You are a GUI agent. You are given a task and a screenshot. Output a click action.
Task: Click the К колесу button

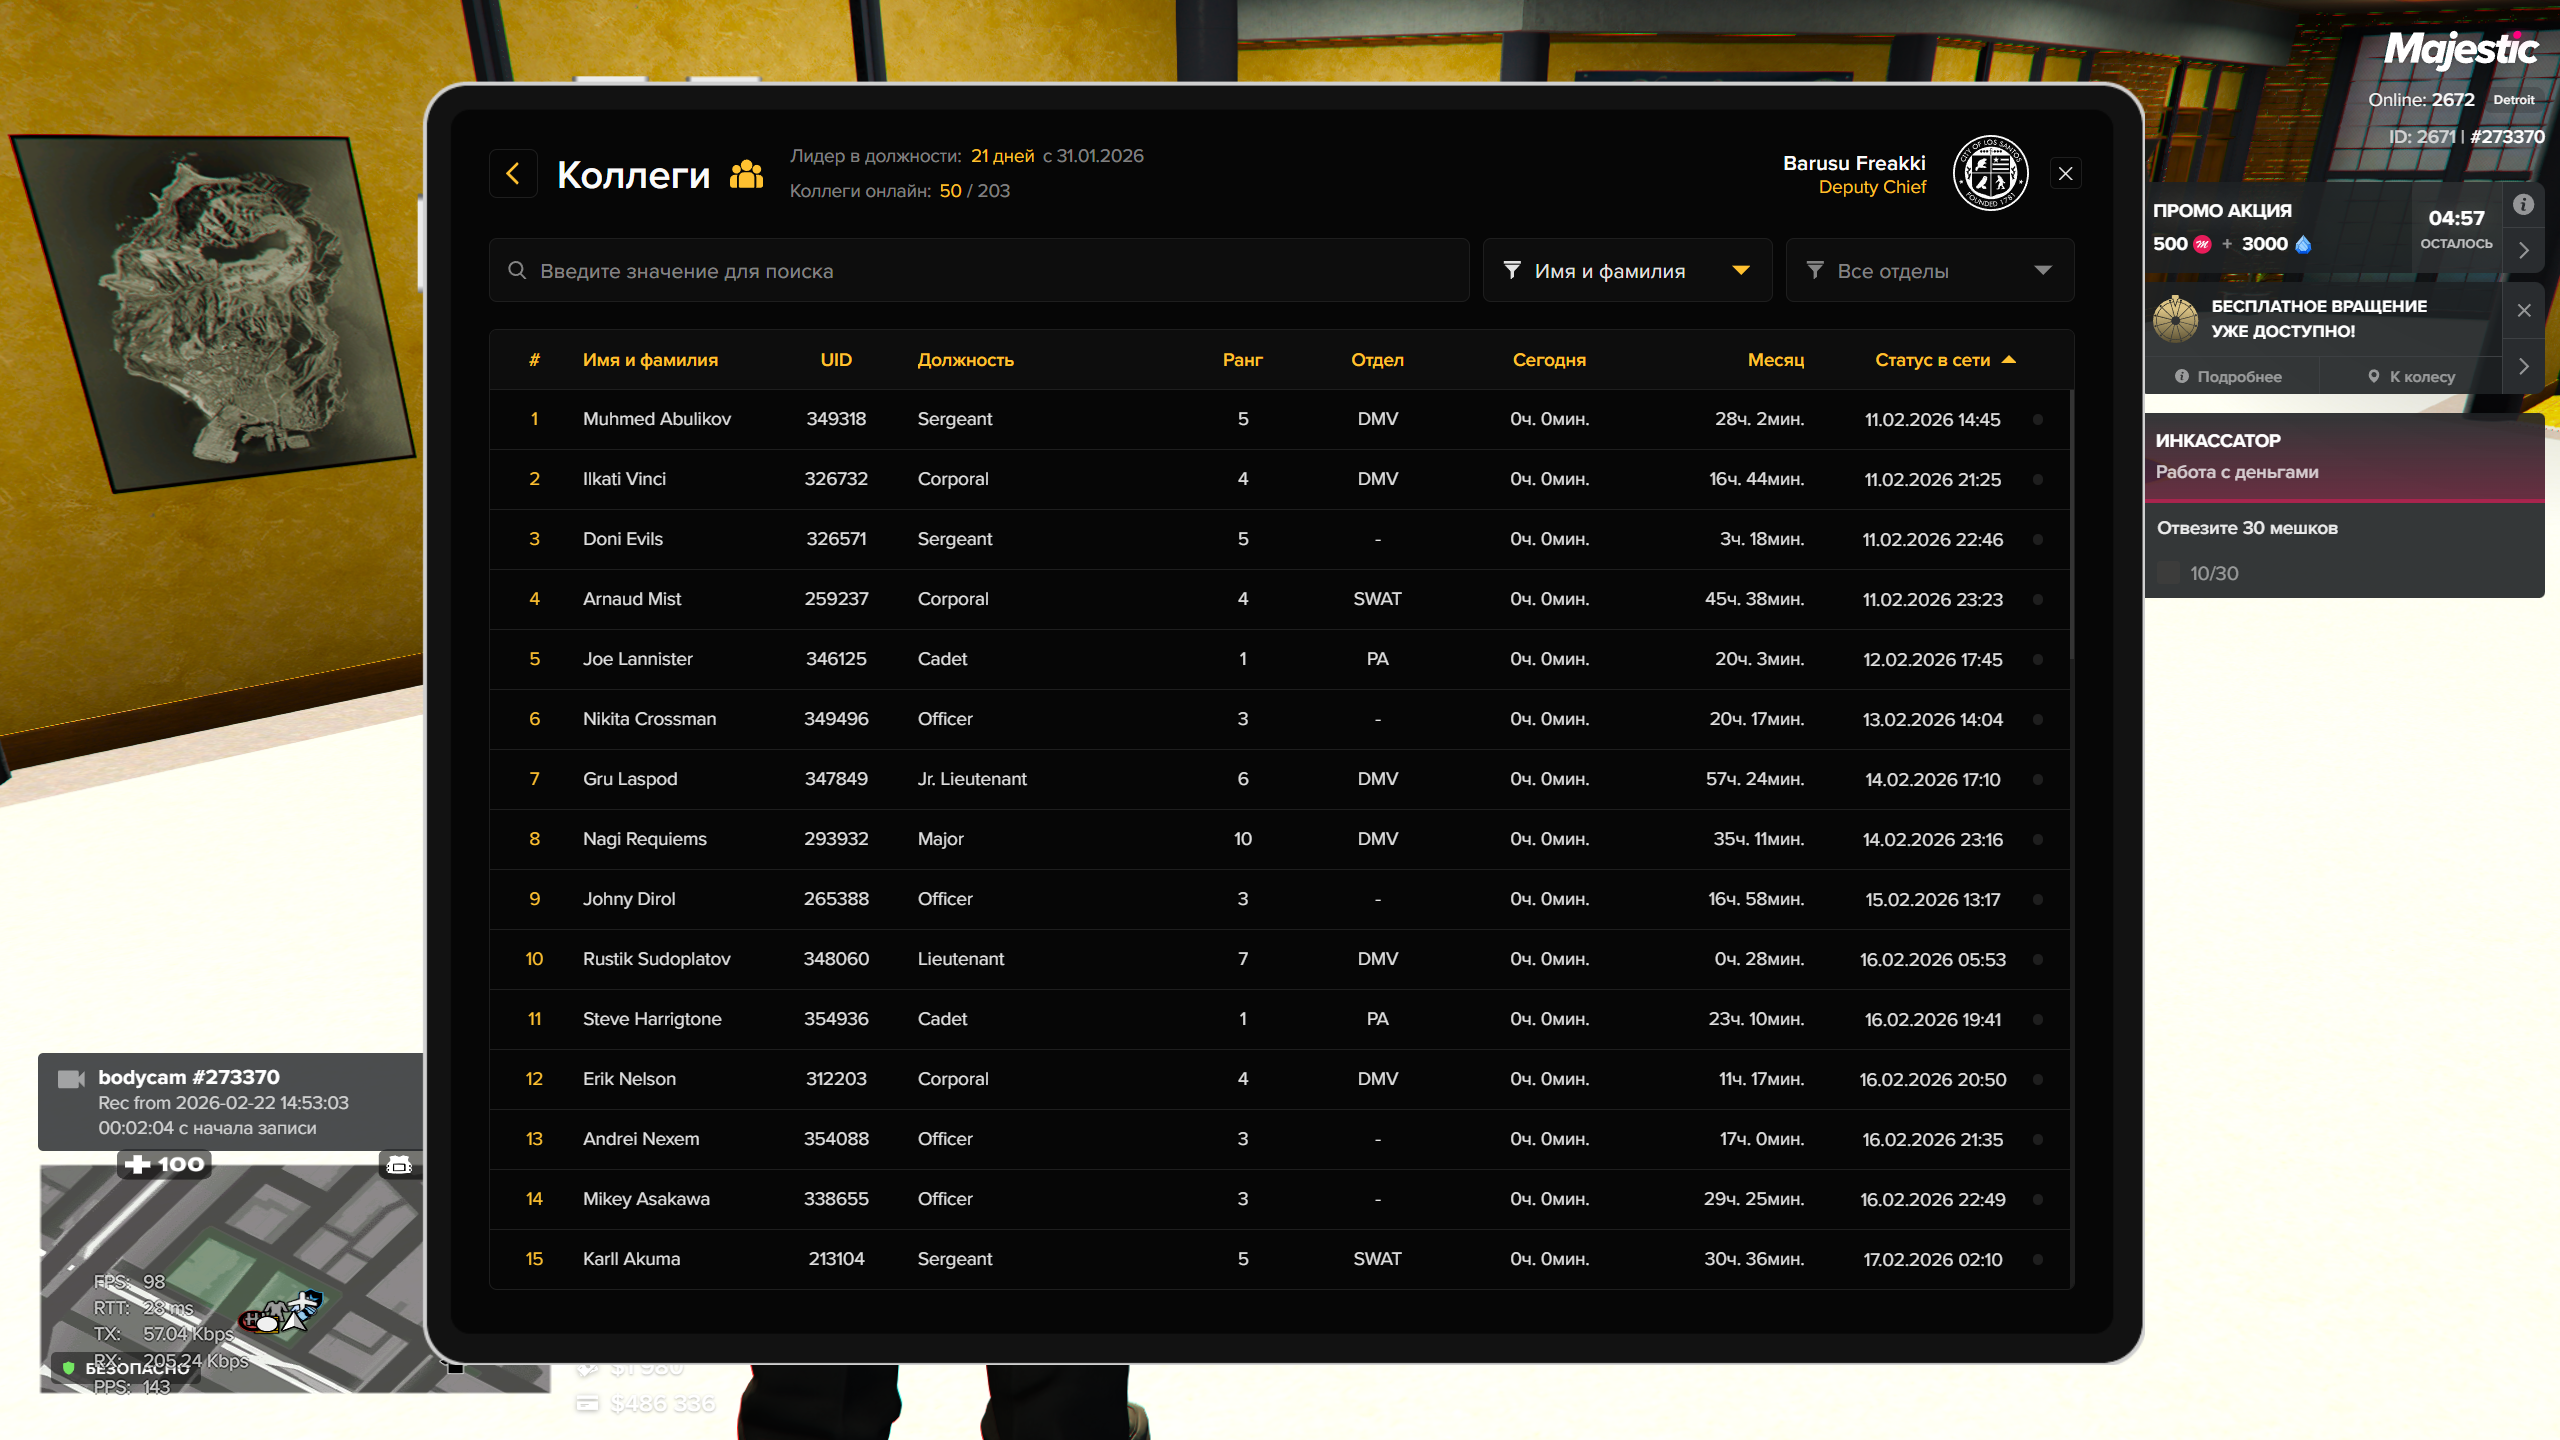click(x=2411, y=377)
